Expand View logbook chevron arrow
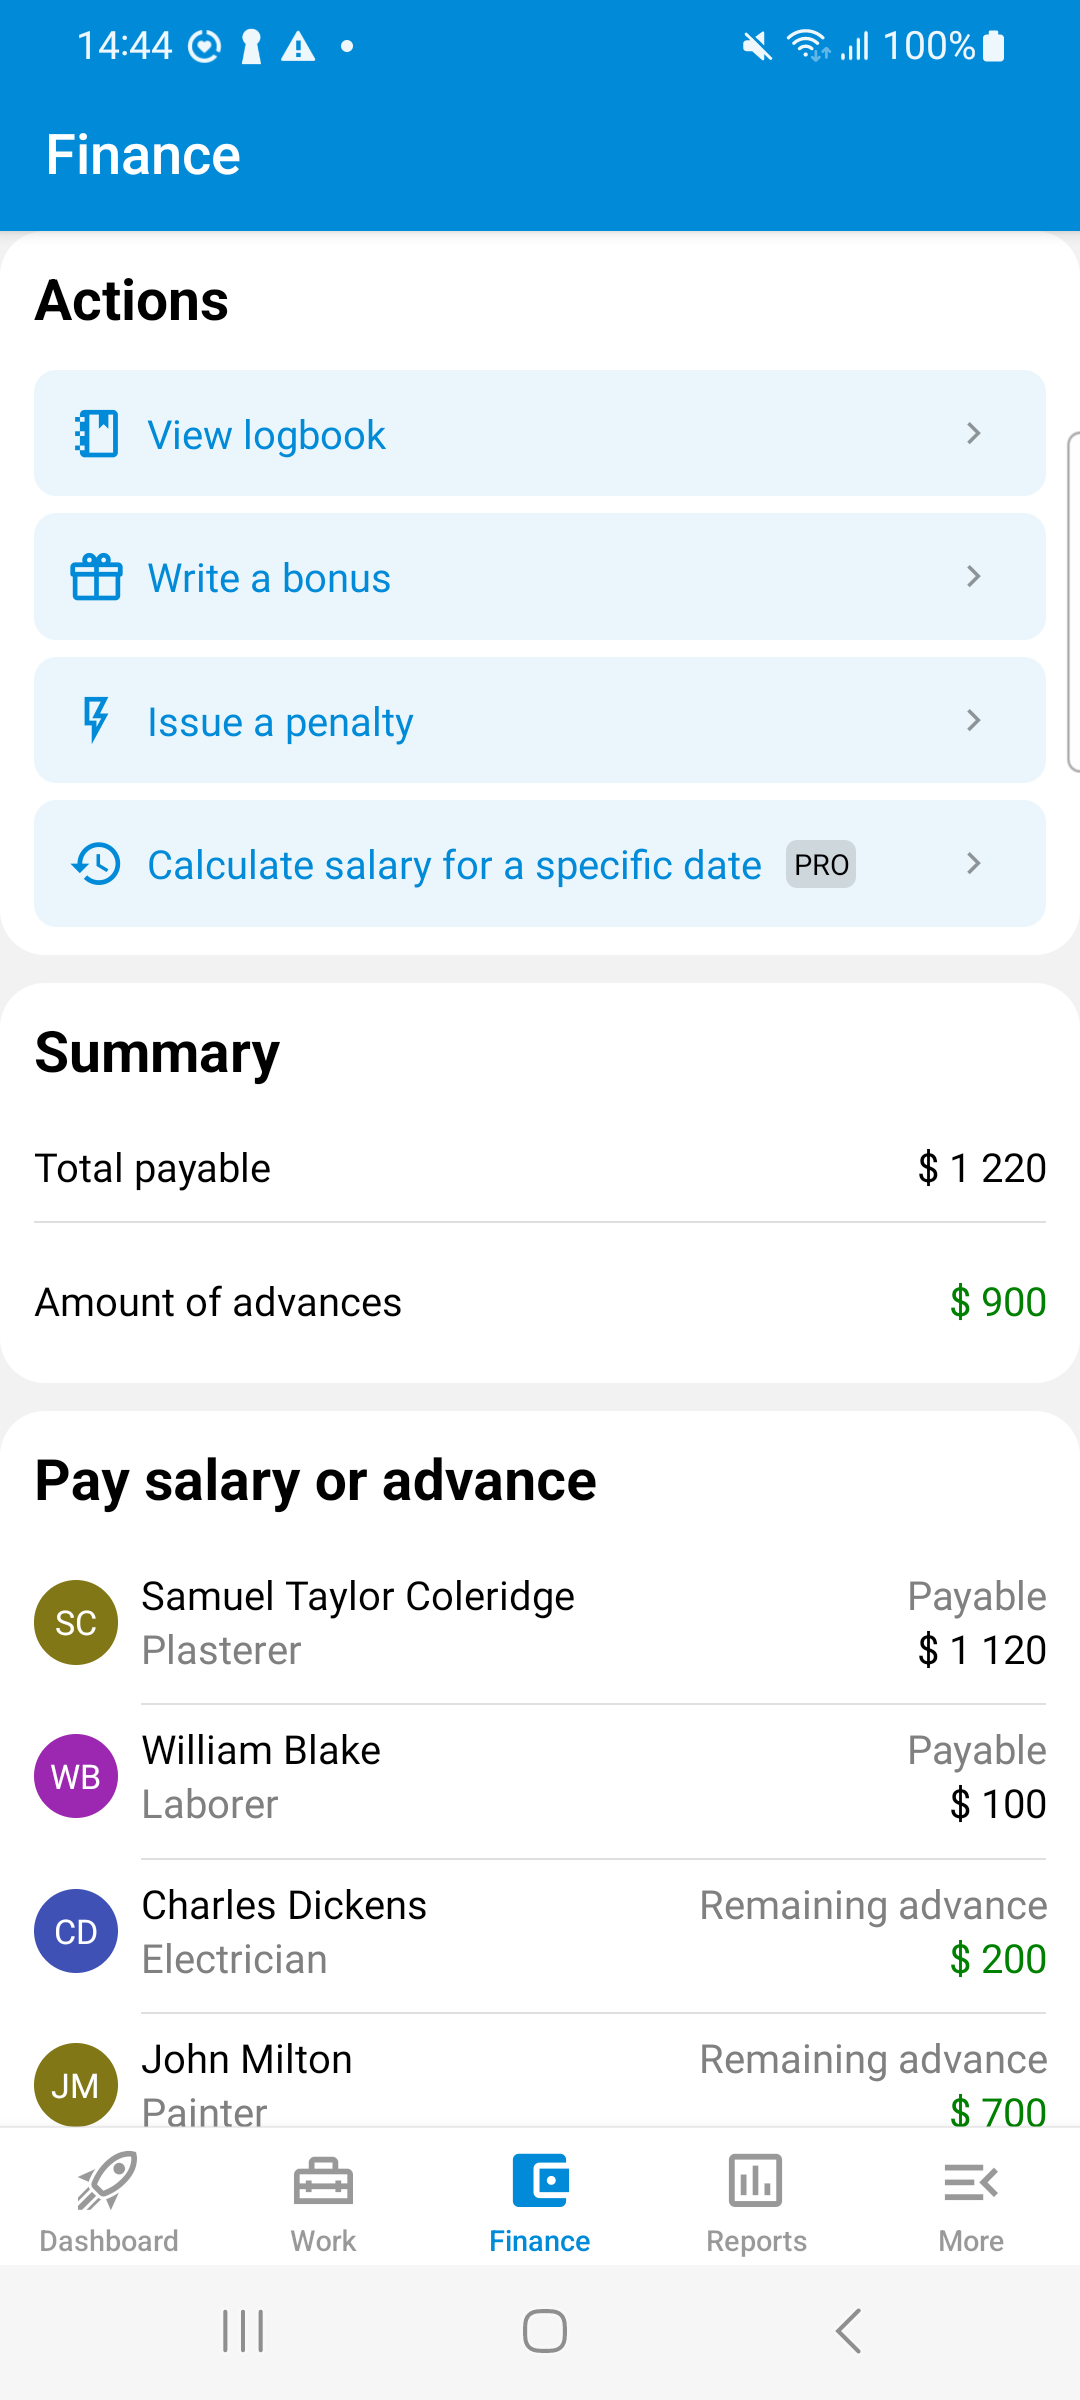 [x=973, y=434]
